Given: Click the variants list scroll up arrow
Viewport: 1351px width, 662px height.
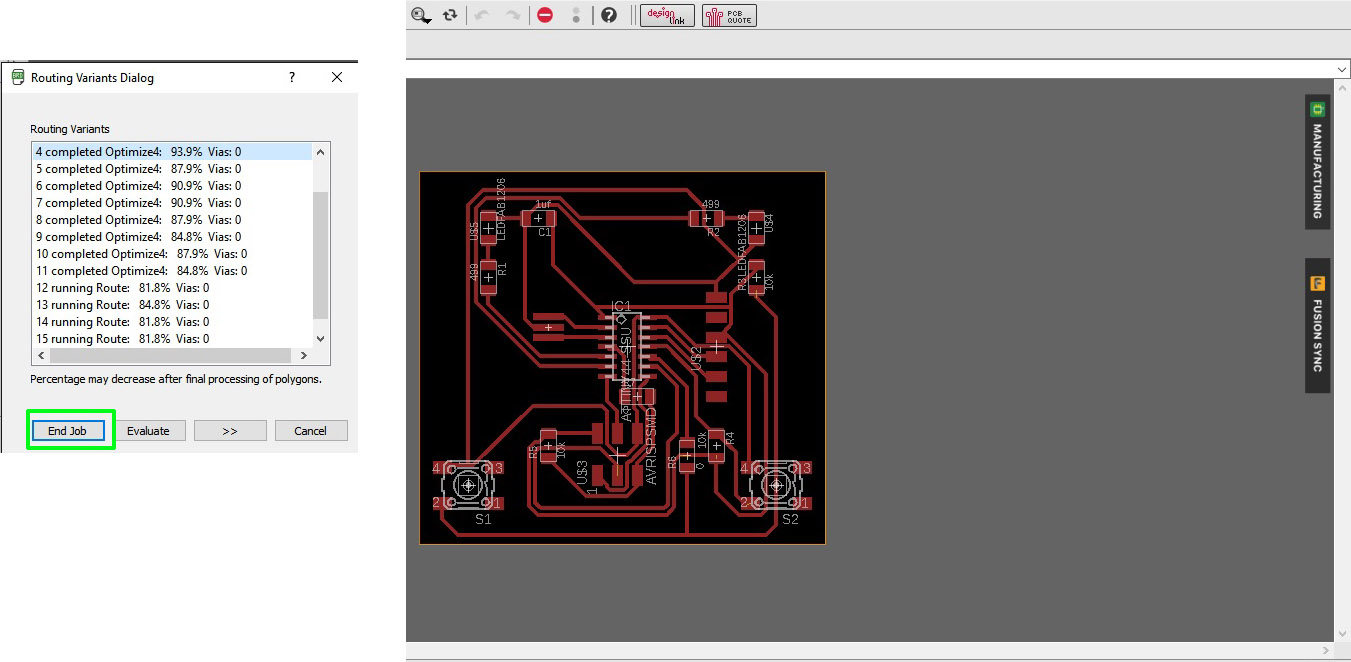Looking at the screenshot, I should (320, 152).
